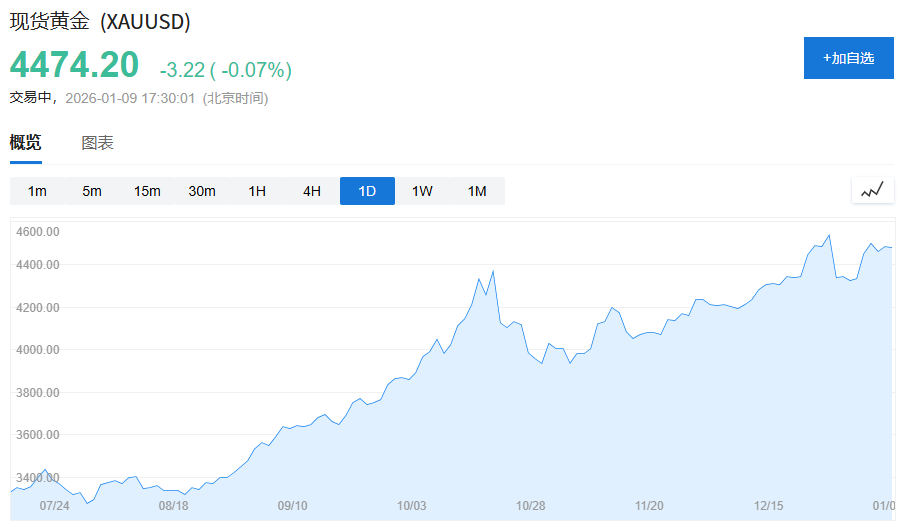
Task: Change chart to 1M monthly view
Action: [477, 191]
